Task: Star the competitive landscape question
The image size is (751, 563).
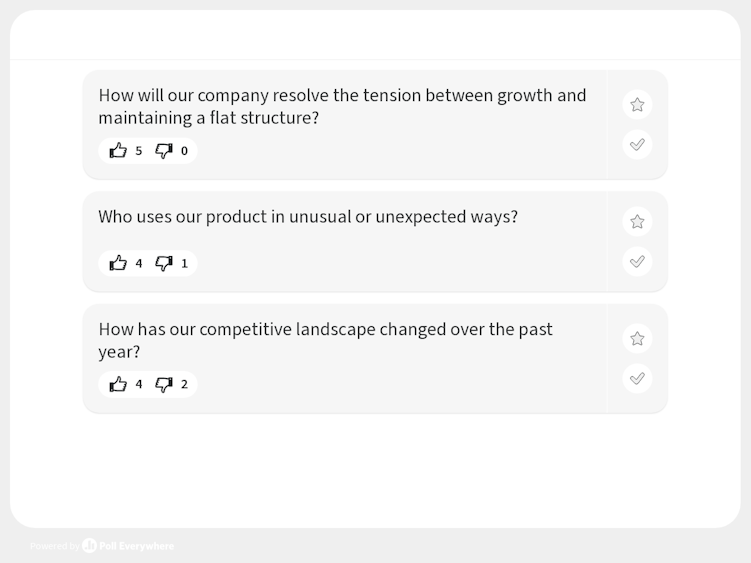Action: [637, 339]
